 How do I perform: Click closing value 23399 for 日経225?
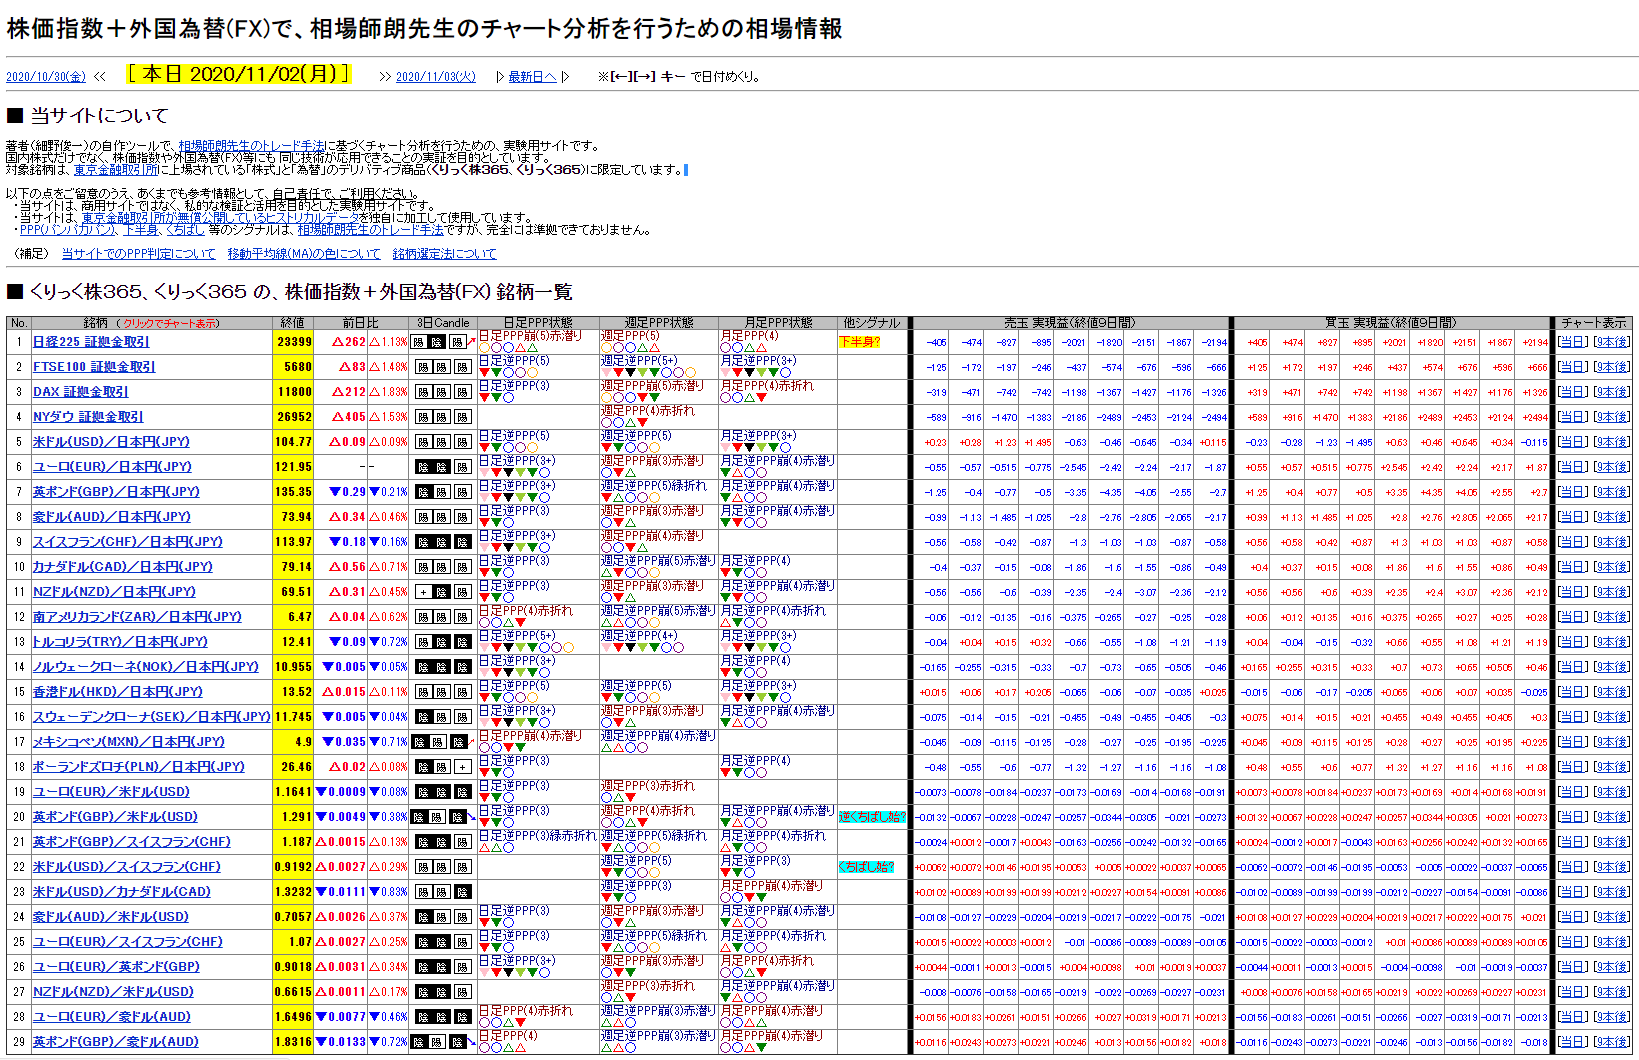point(294,342)
